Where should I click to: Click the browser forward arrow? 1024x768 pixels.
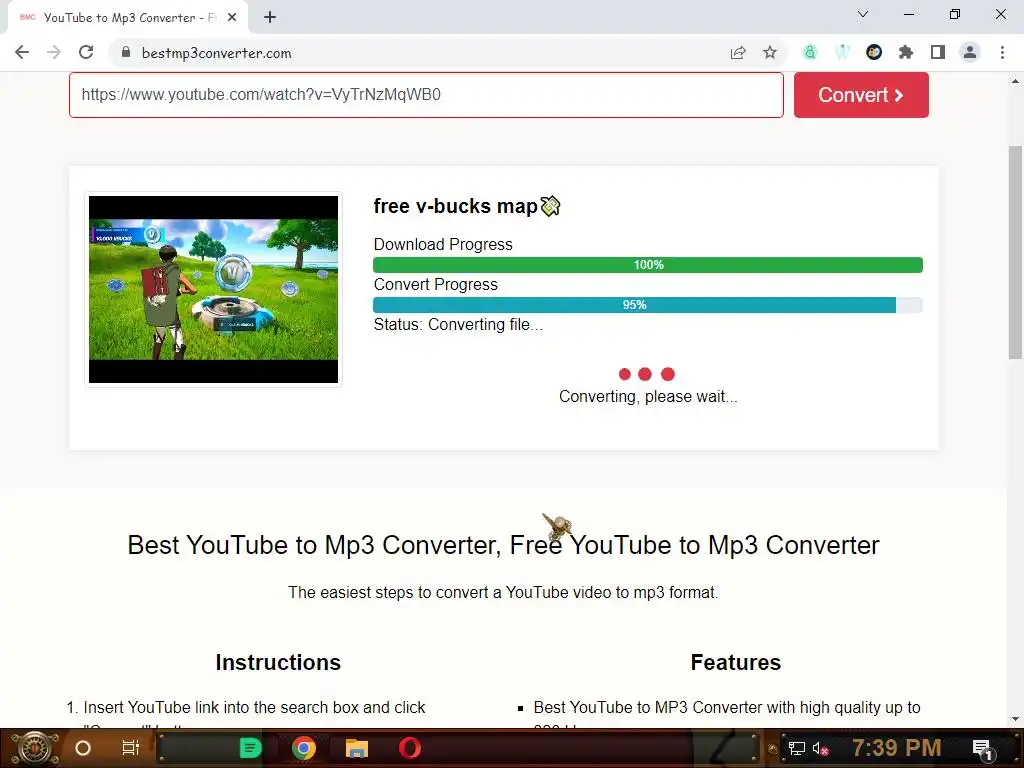pyautogui.click(x=54, y=53)
